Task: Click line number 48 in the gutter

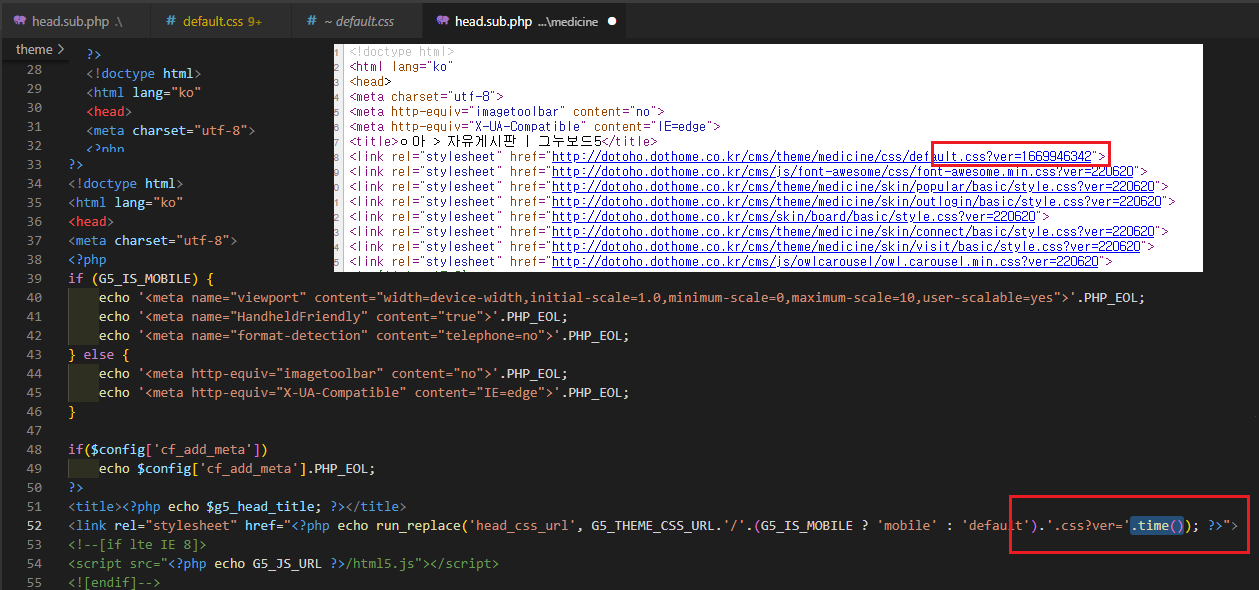Action: 34,450
